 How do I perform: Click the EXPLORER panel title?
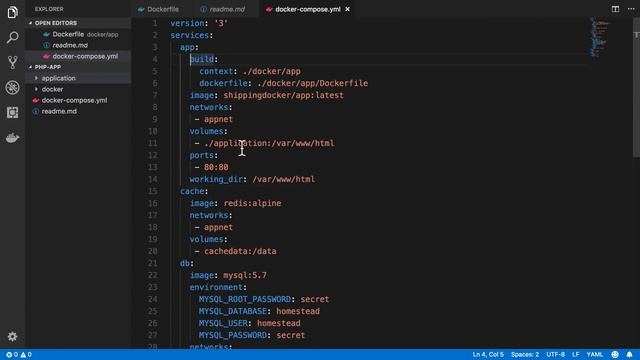click(49, 9)
